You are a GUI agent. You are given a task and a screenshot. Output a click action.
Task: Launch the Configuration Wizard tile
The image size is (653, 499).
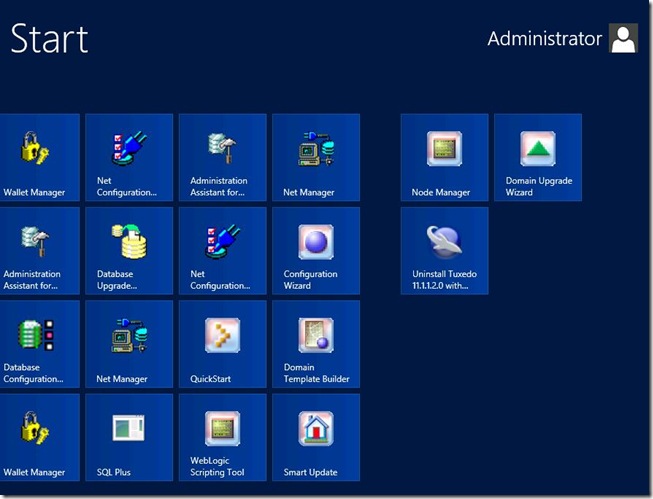[316, 251]
